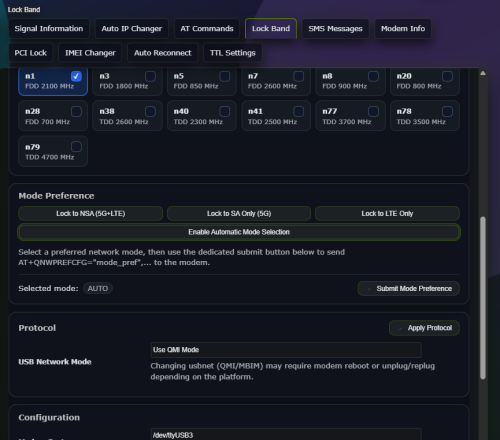Open the USB Network Mode dropdown
Viewport: 500px width, 440px height.
click(x=286, y=350)
